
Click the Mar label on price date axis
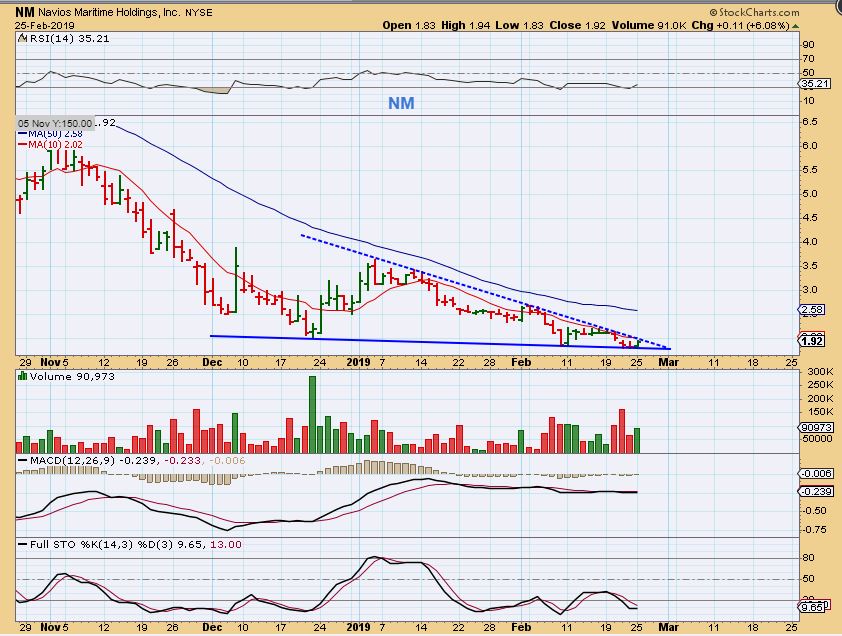point(669,363)
